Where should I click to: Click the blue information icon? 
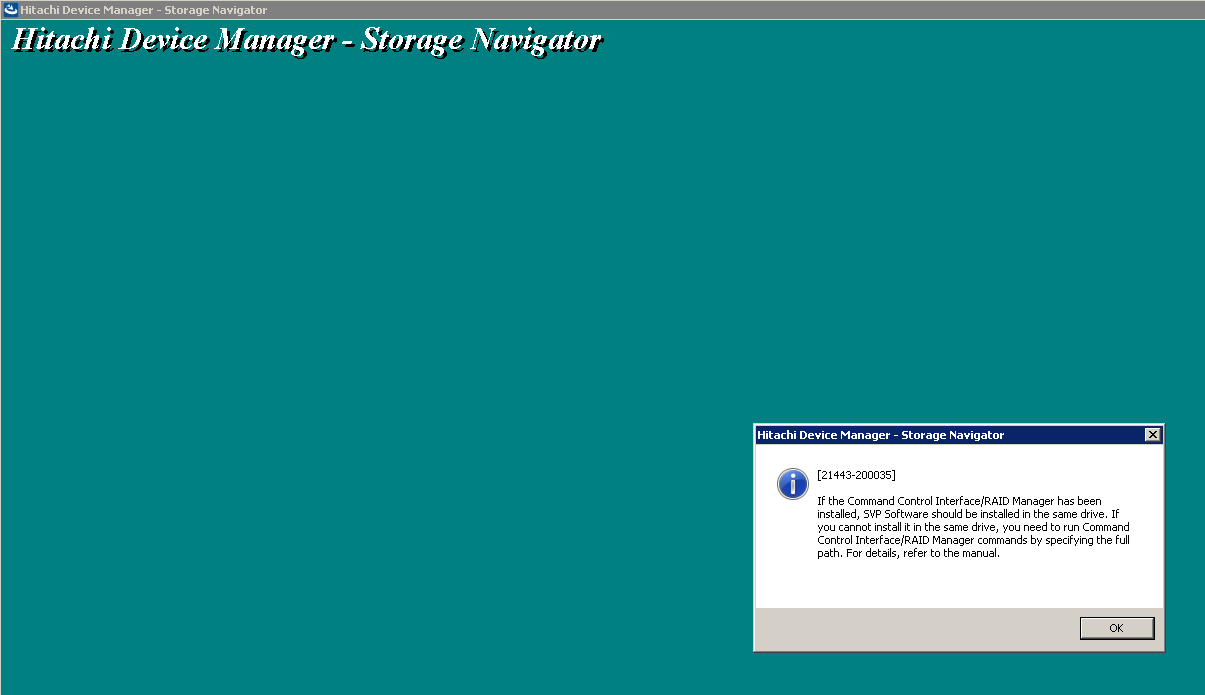(793, 484)
